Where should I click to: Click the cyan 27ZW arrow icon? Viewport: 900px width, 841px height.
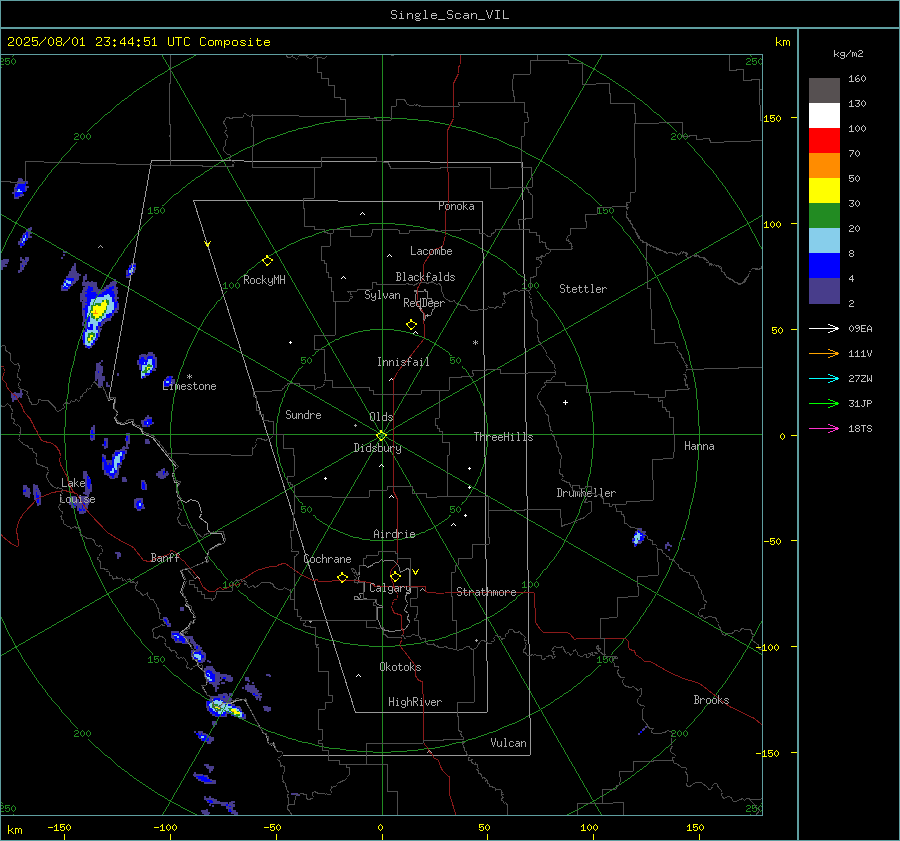tap(824, 378)
